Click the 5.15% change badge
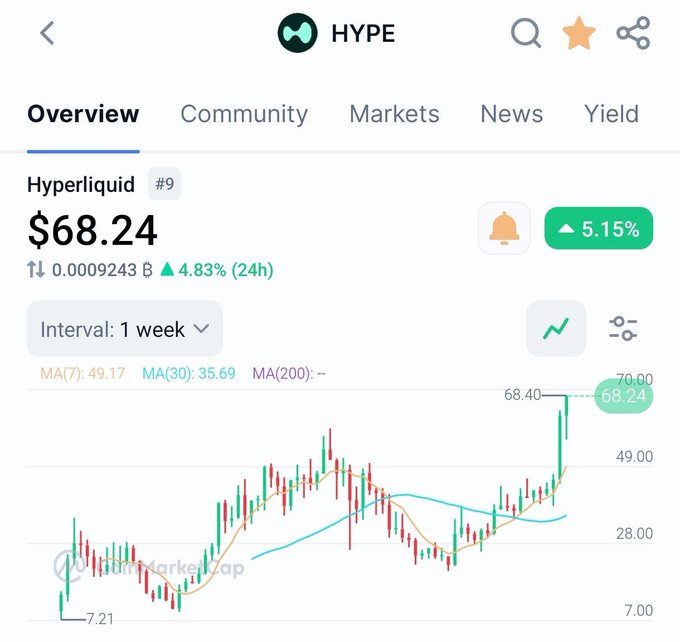This screenshot has height=642, width=680. pyautogui.click(x=599, y=228)
